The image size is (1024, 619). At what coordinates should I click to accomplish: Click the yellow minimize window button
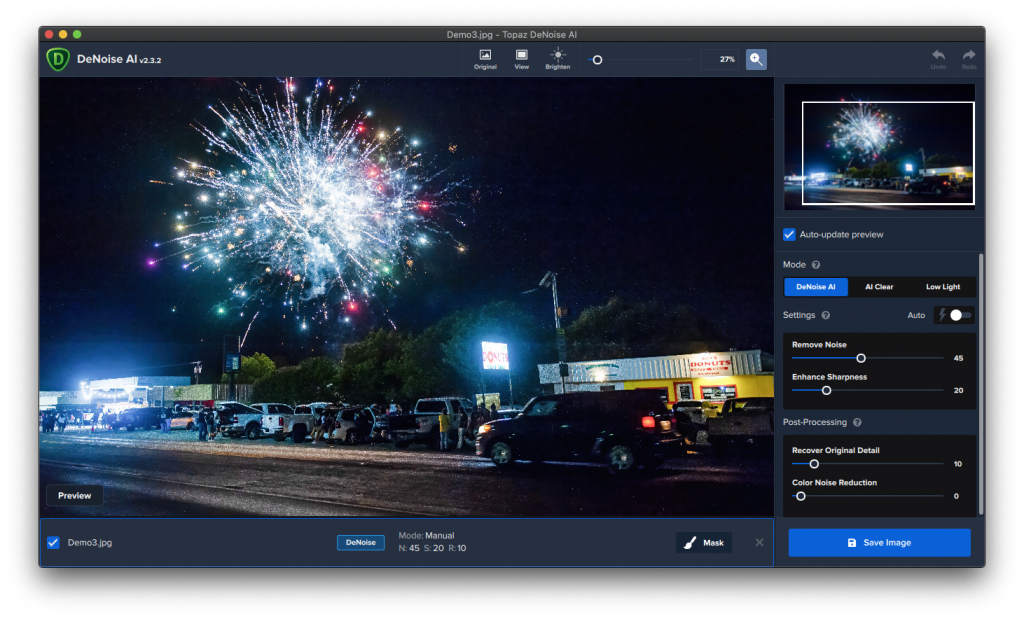click(x=63, y=34)
